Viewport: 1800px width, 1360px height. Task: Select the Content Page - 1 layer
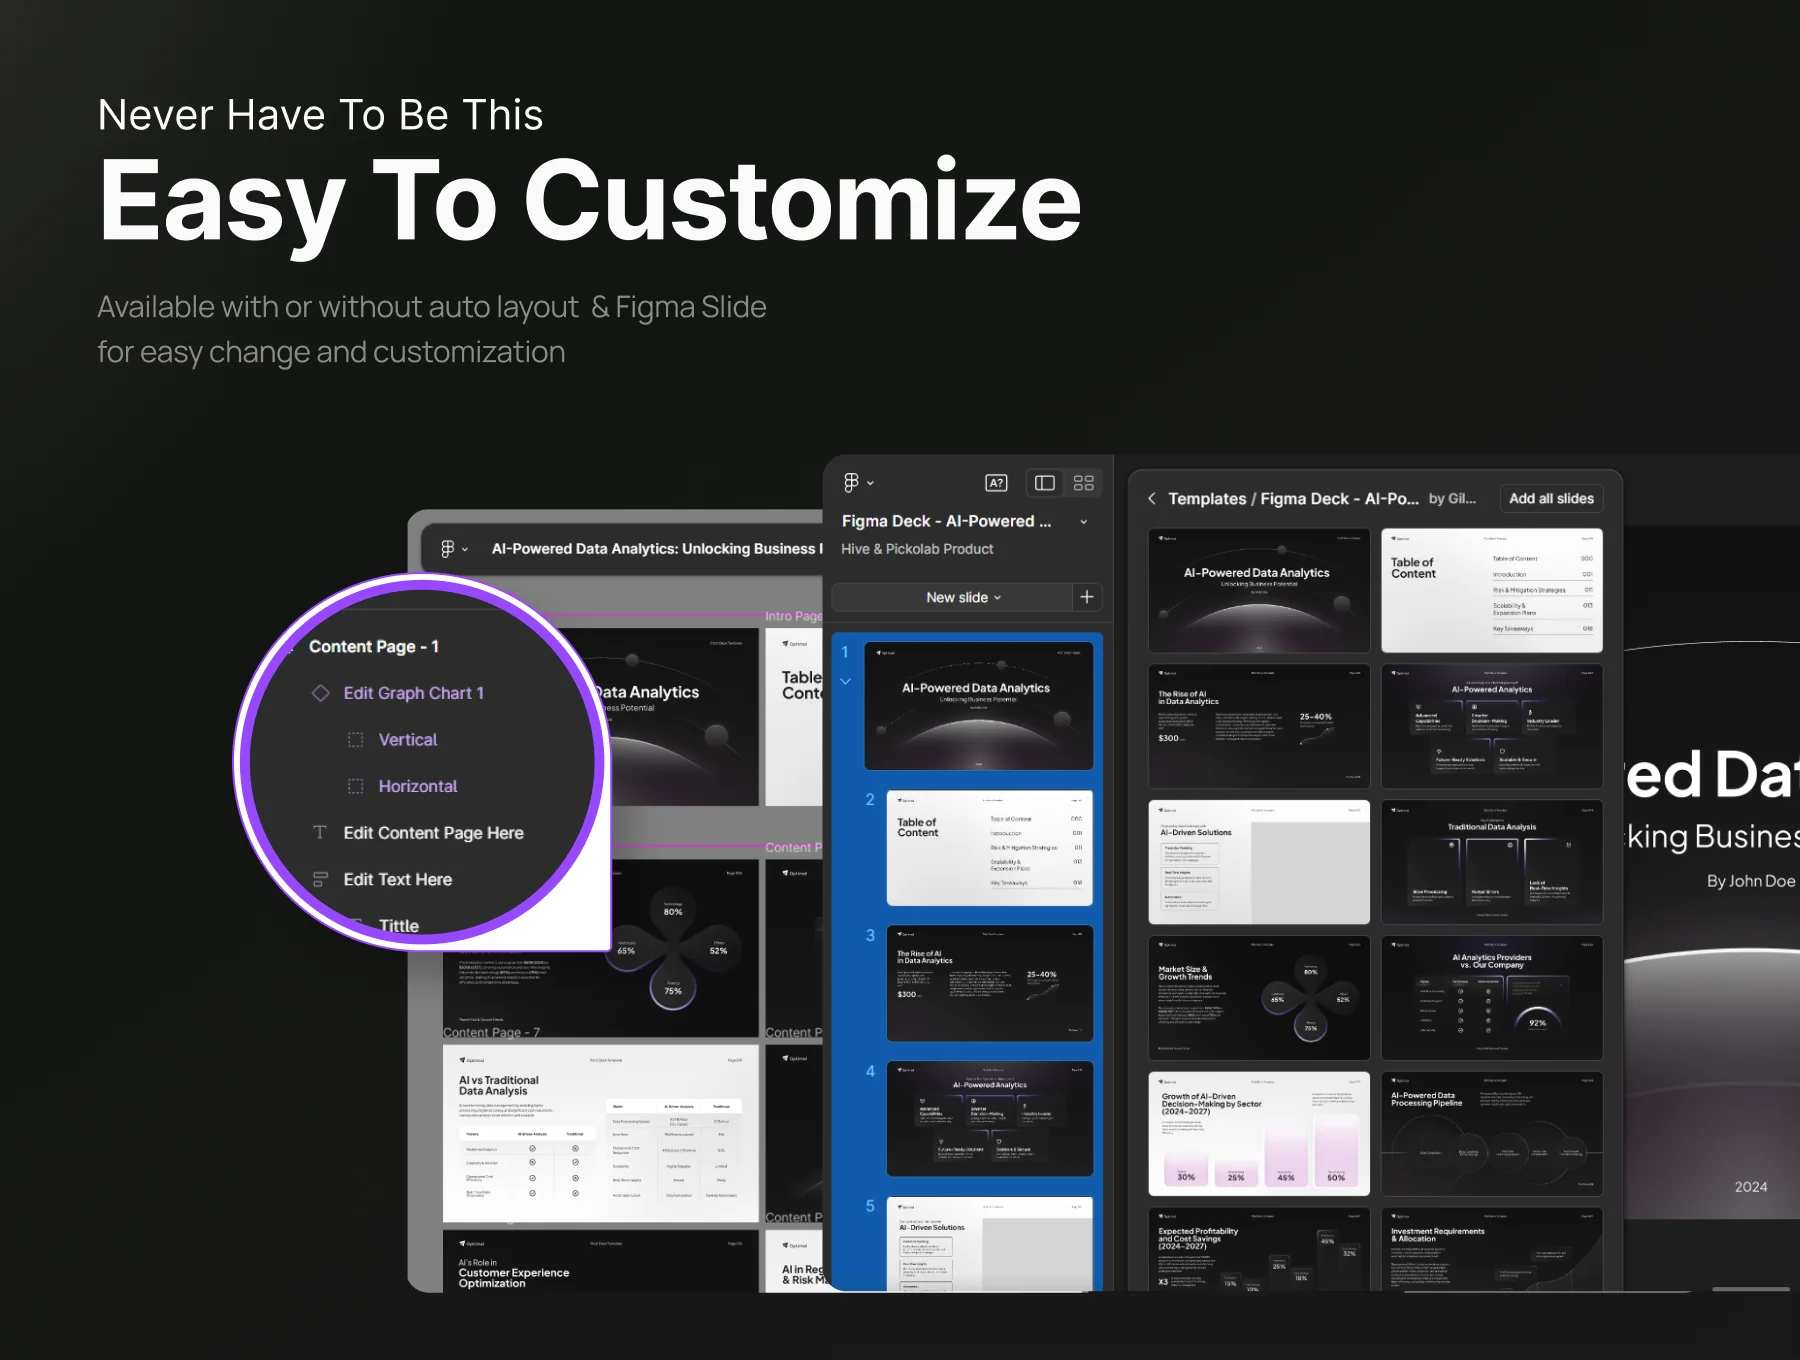tap(374, 647)
